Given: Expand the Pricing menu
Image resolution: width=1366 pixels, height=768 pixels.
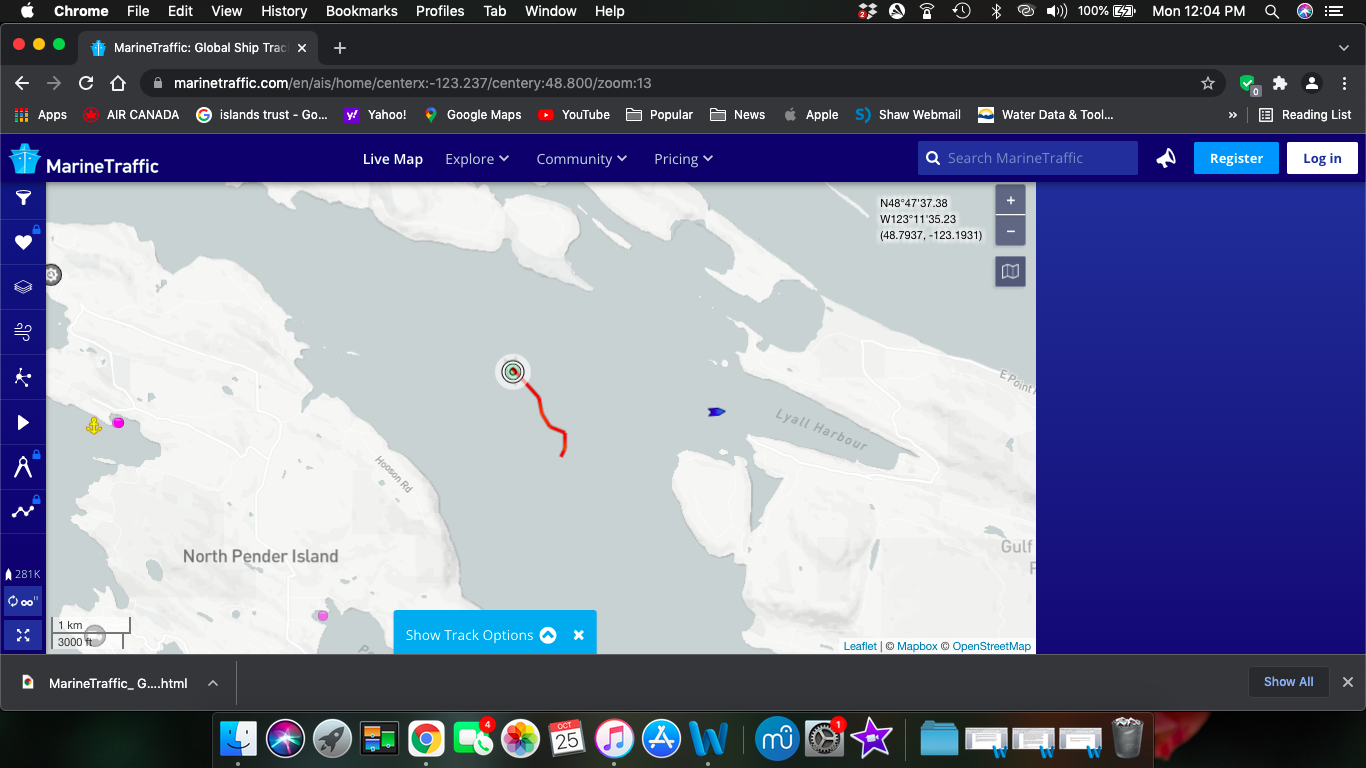Looking at the screenshot, I should pyautogui.click(x=684, y=159).
